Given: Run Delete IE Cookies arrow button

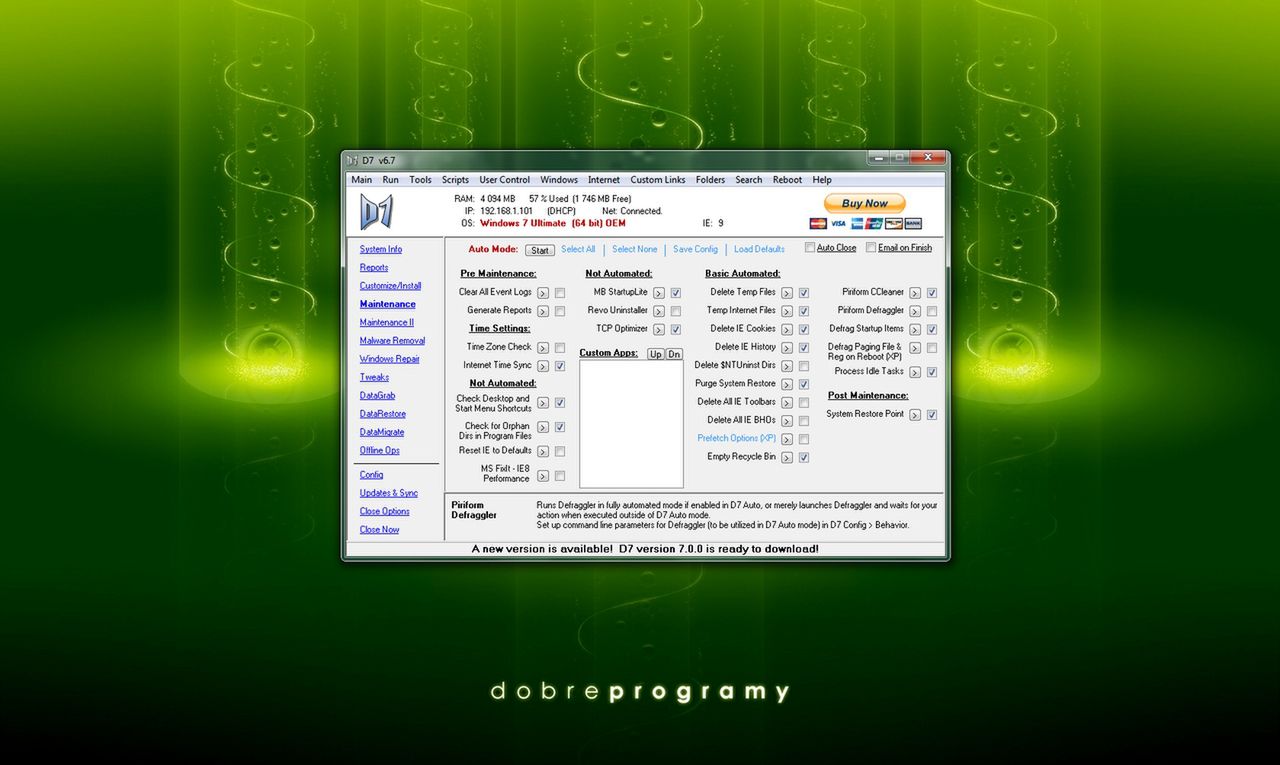Looking at the screenshot, I should (x=787, y=329).
